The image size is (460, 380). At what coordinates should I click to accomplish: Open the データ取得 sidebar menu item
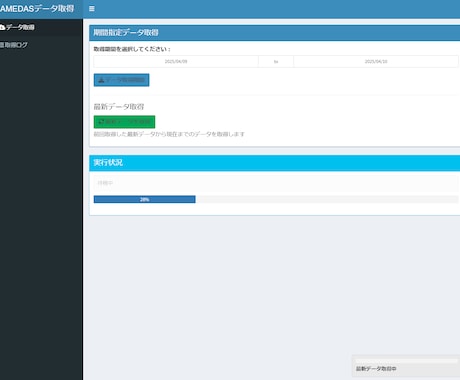pyautogui.click(x=41, y=27)
